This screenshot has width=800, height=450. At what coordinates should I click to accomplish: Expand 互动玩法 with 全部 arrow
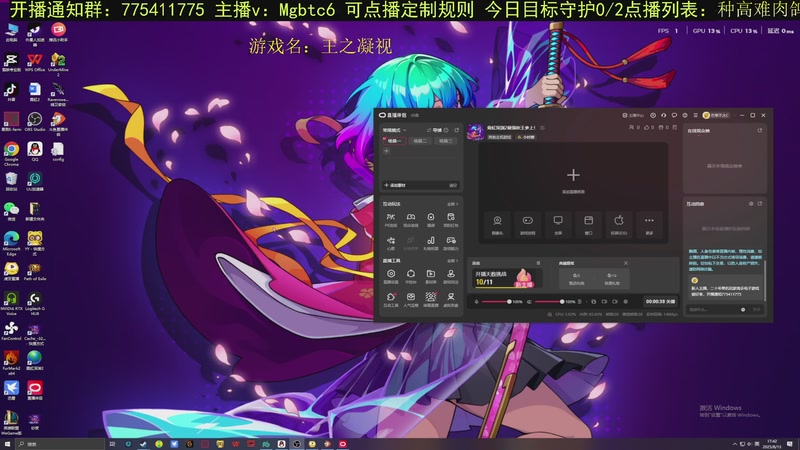[452, 204]
